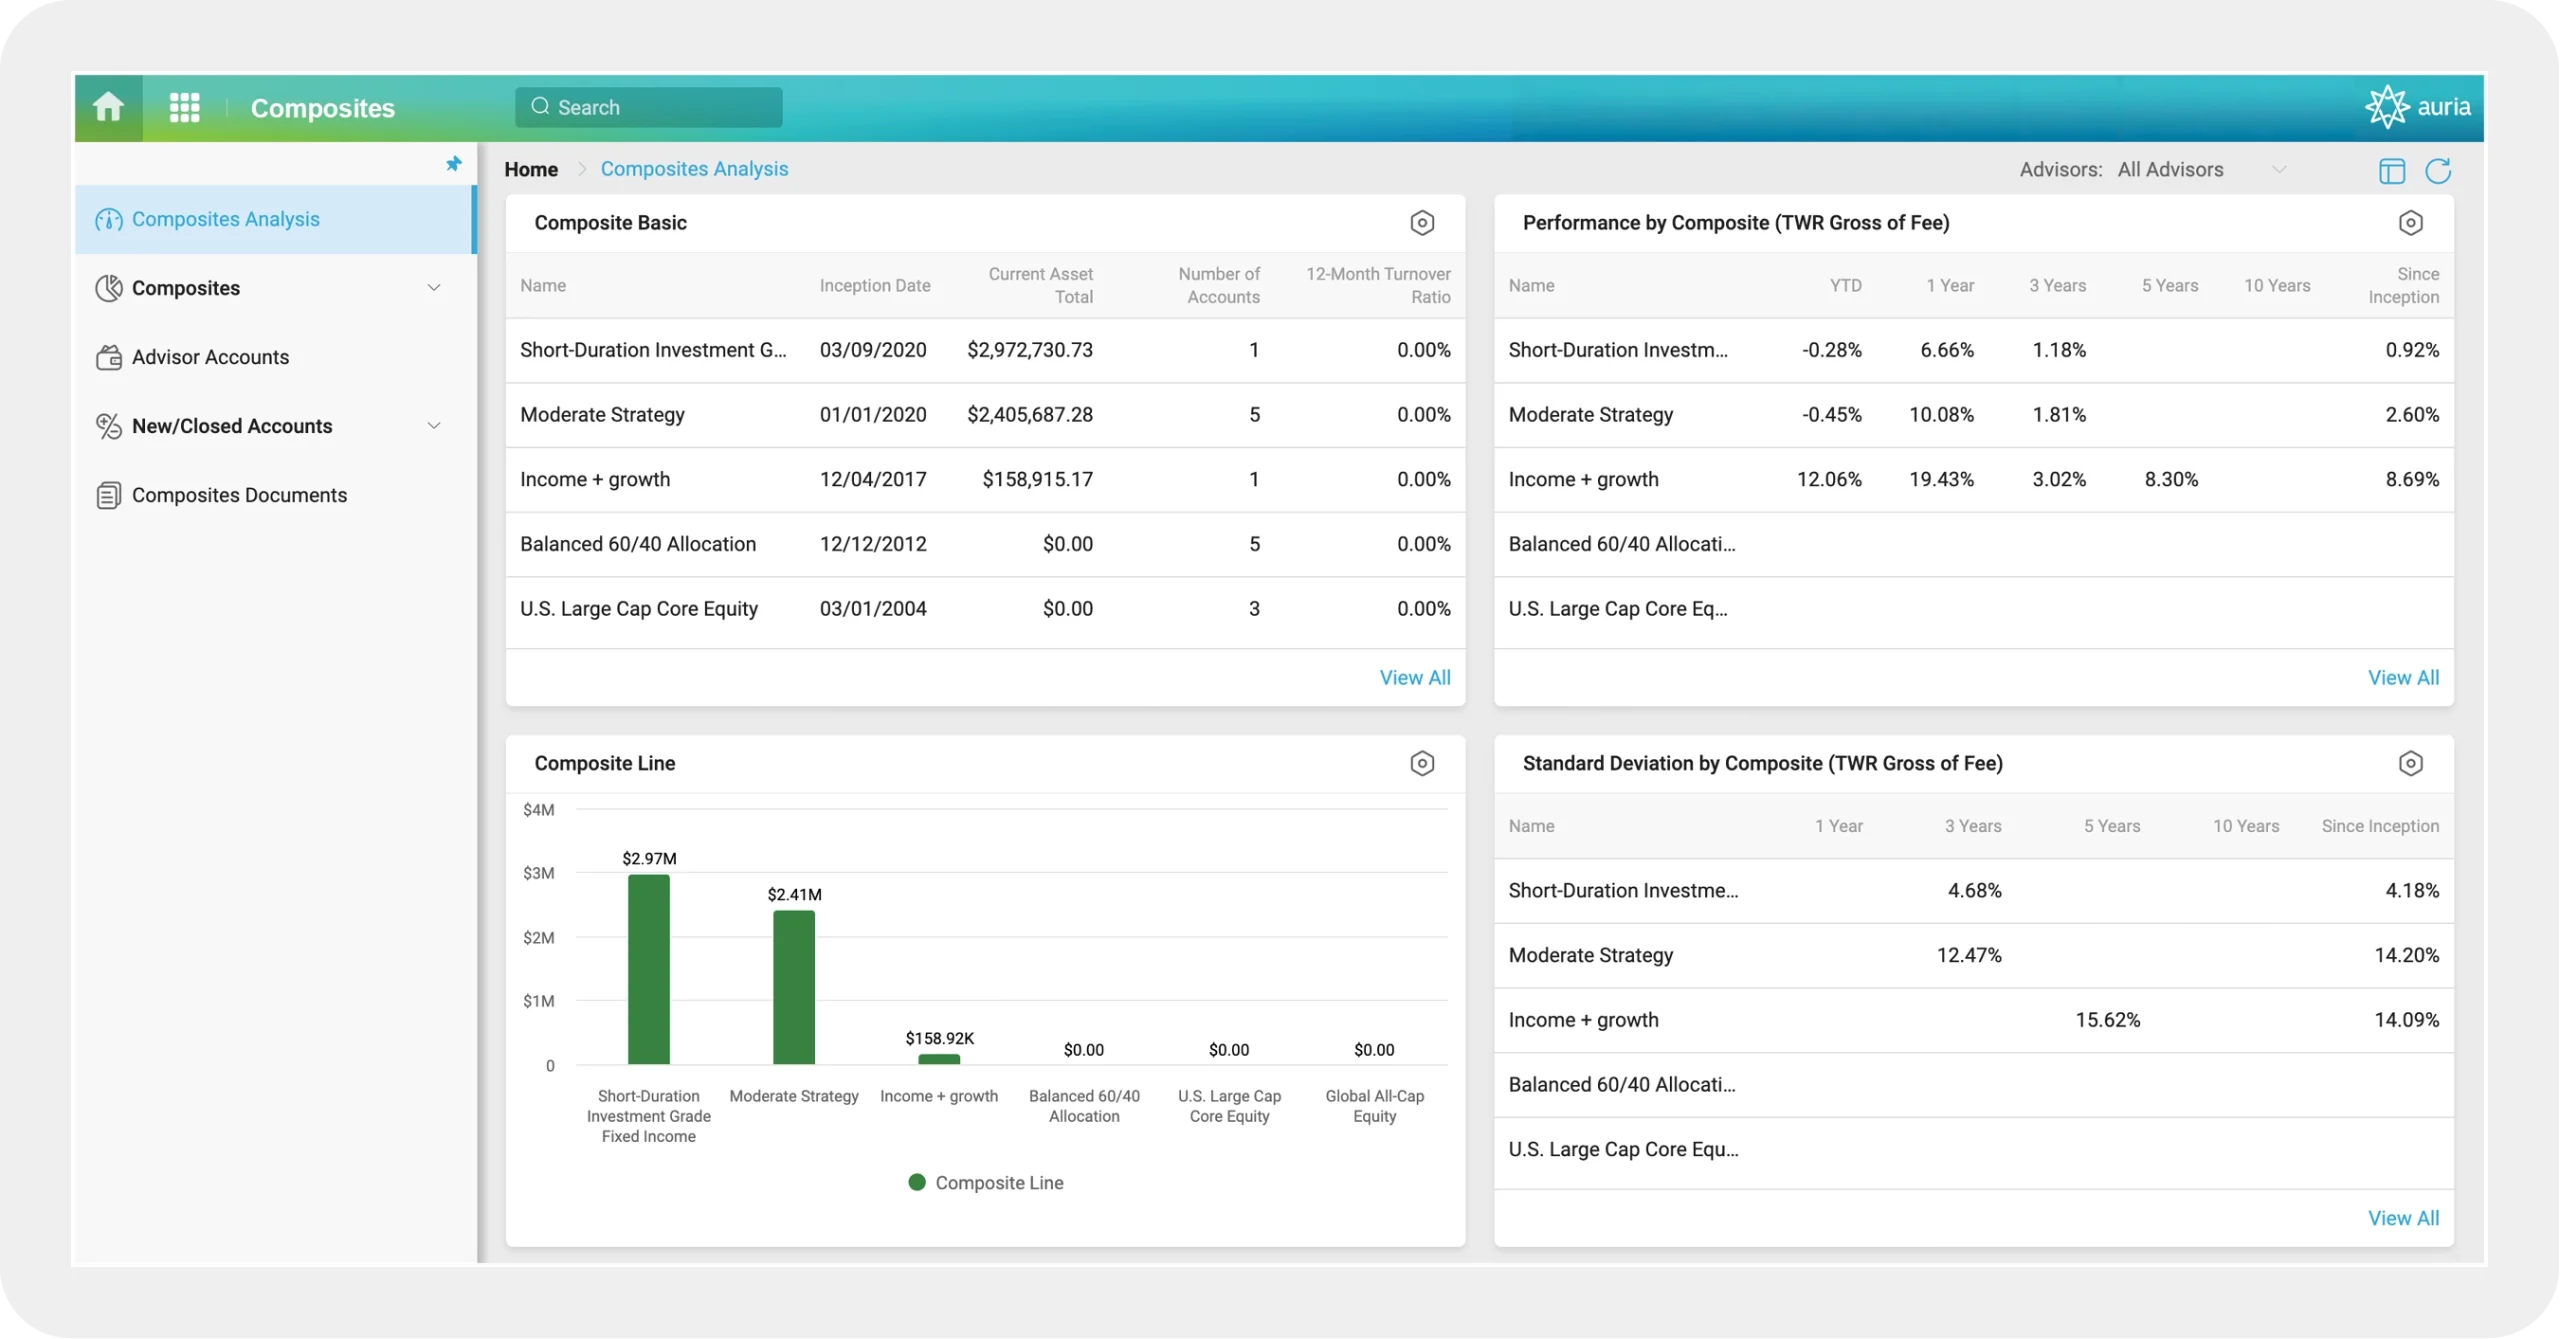
Task: Select Advisor Accounts in sidebar
Action: pyautogui.click(x=210, y=357)
